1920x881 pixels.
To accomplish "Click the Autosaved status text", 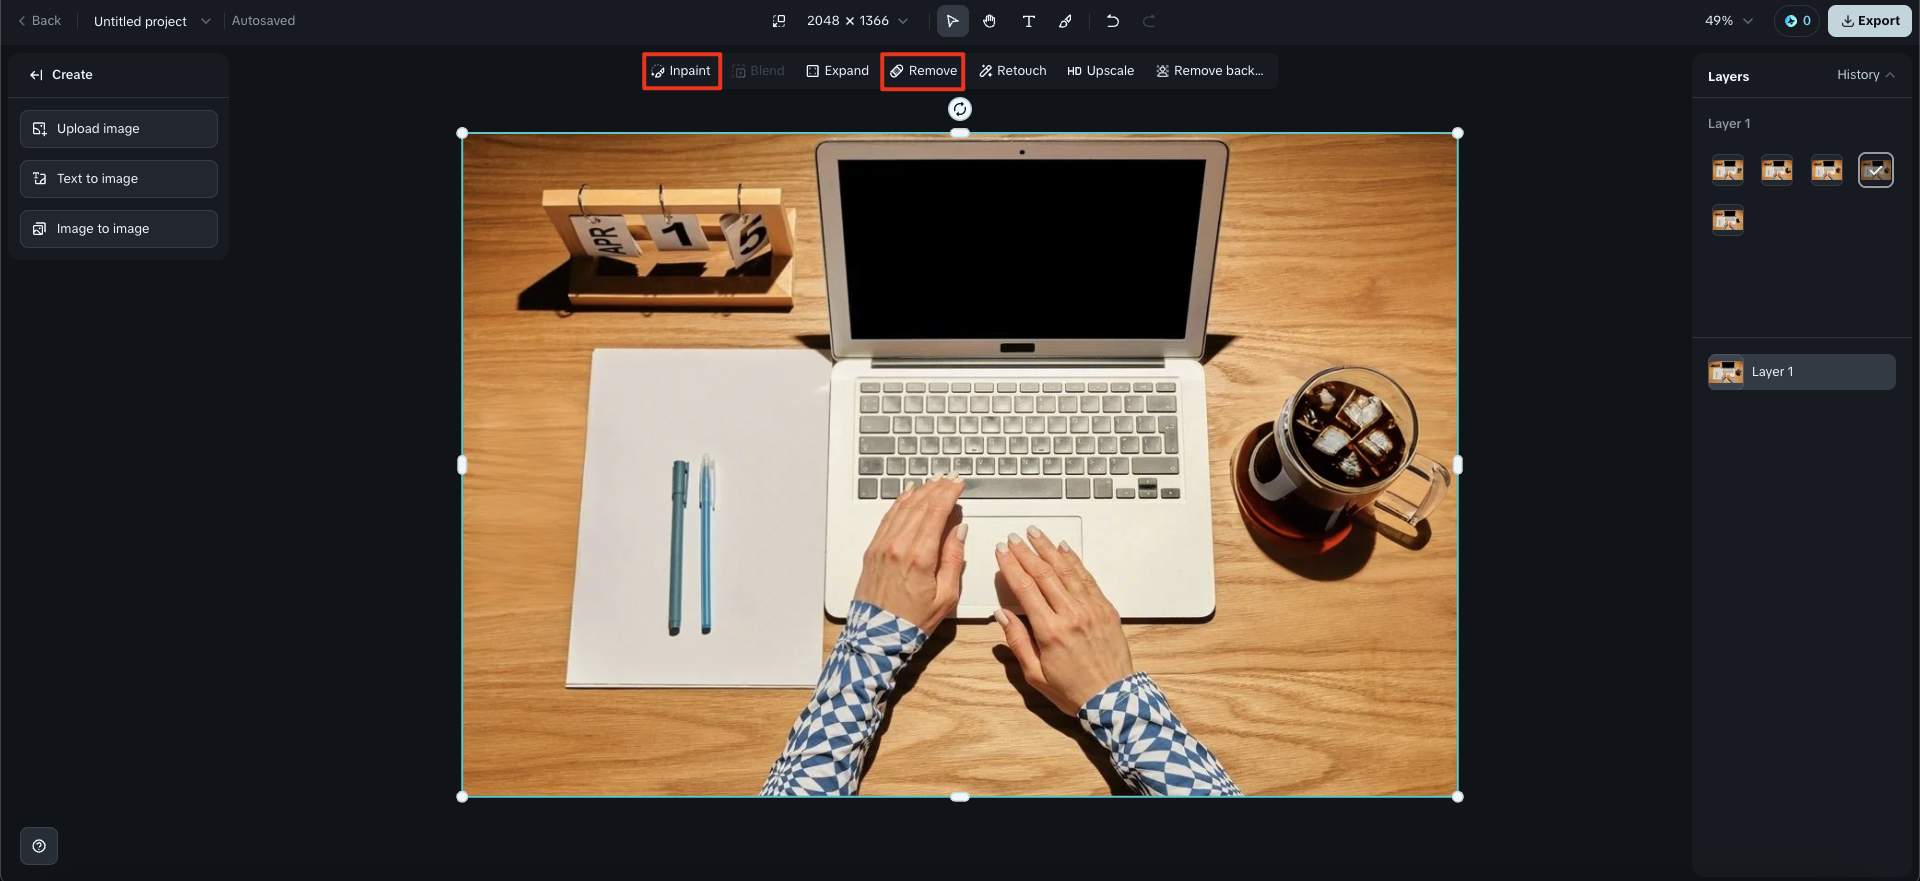I will [263, 21].
